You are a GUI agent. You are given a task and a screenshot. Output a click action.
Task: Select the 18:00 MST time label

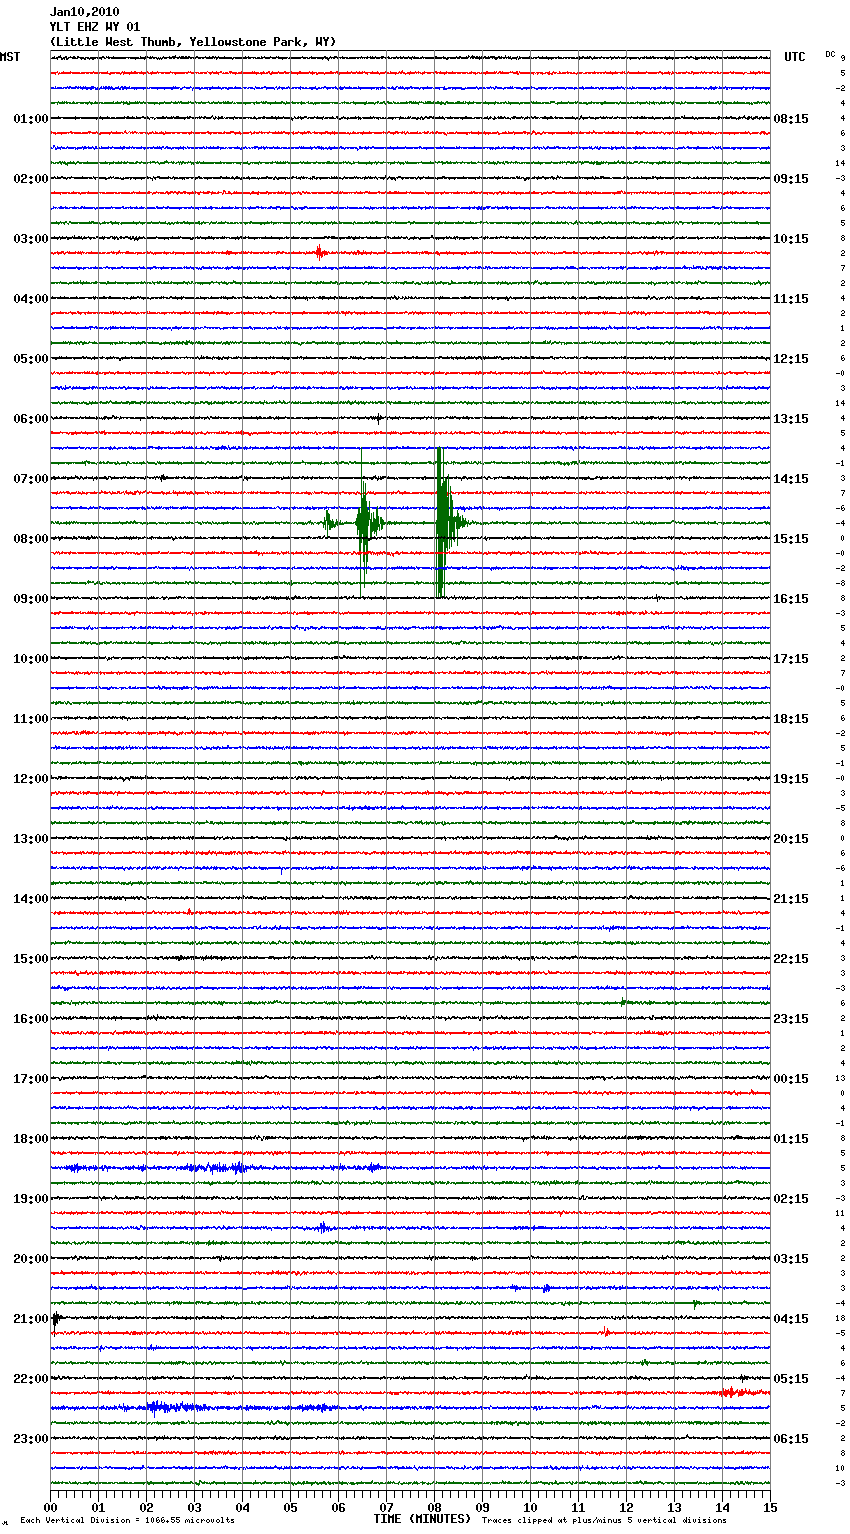point(31,1139)
